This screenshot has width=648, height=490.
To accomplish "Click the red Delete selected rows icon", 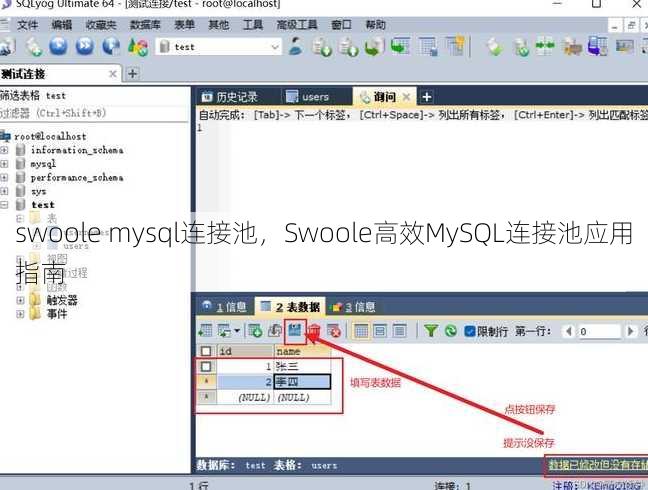I will [314, 331].
